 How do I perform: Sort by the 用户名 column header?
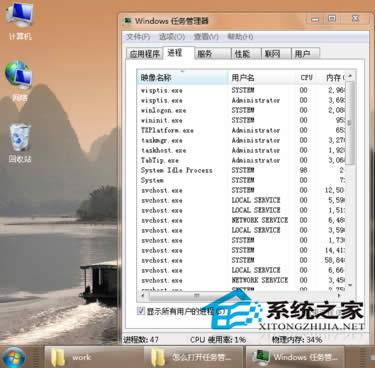[x=263, y=78]
